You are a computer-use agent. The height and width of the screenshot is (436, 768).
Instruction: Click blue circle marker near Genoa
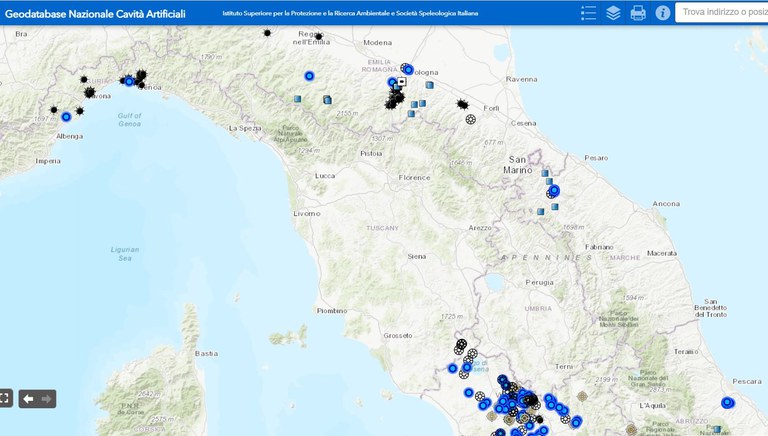click(129, 81)
